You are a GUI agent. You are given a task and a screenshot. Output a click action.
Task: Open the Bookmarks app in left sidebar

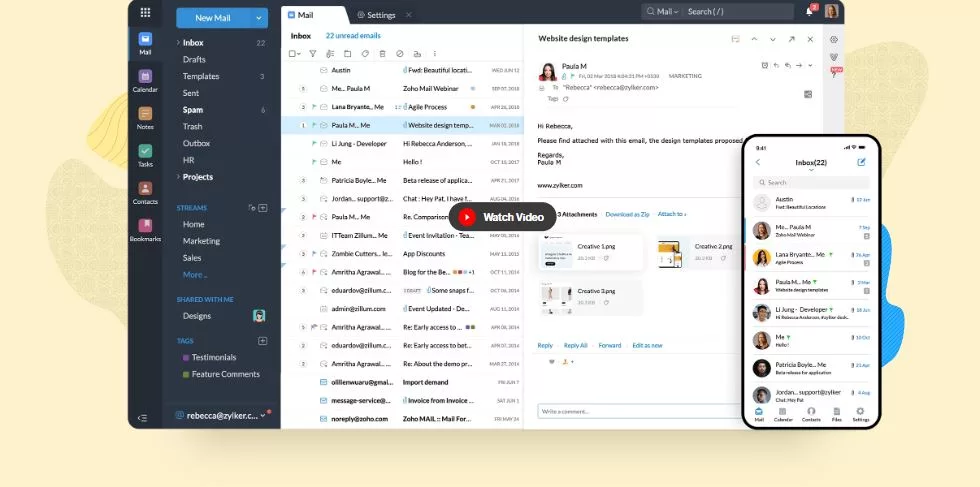point(145,230)
